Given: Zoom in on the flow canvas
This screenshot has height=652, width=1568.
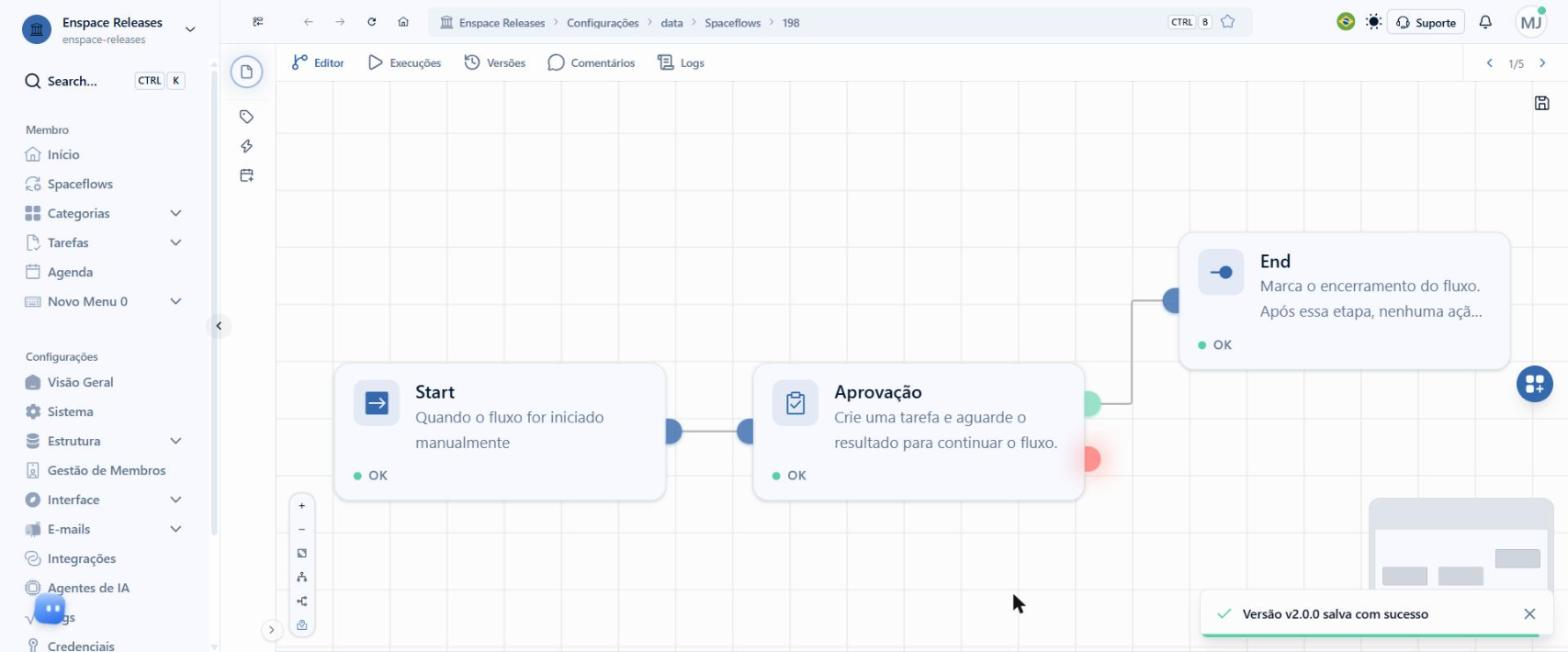Looking at the screenshot, I should [302, 505].
